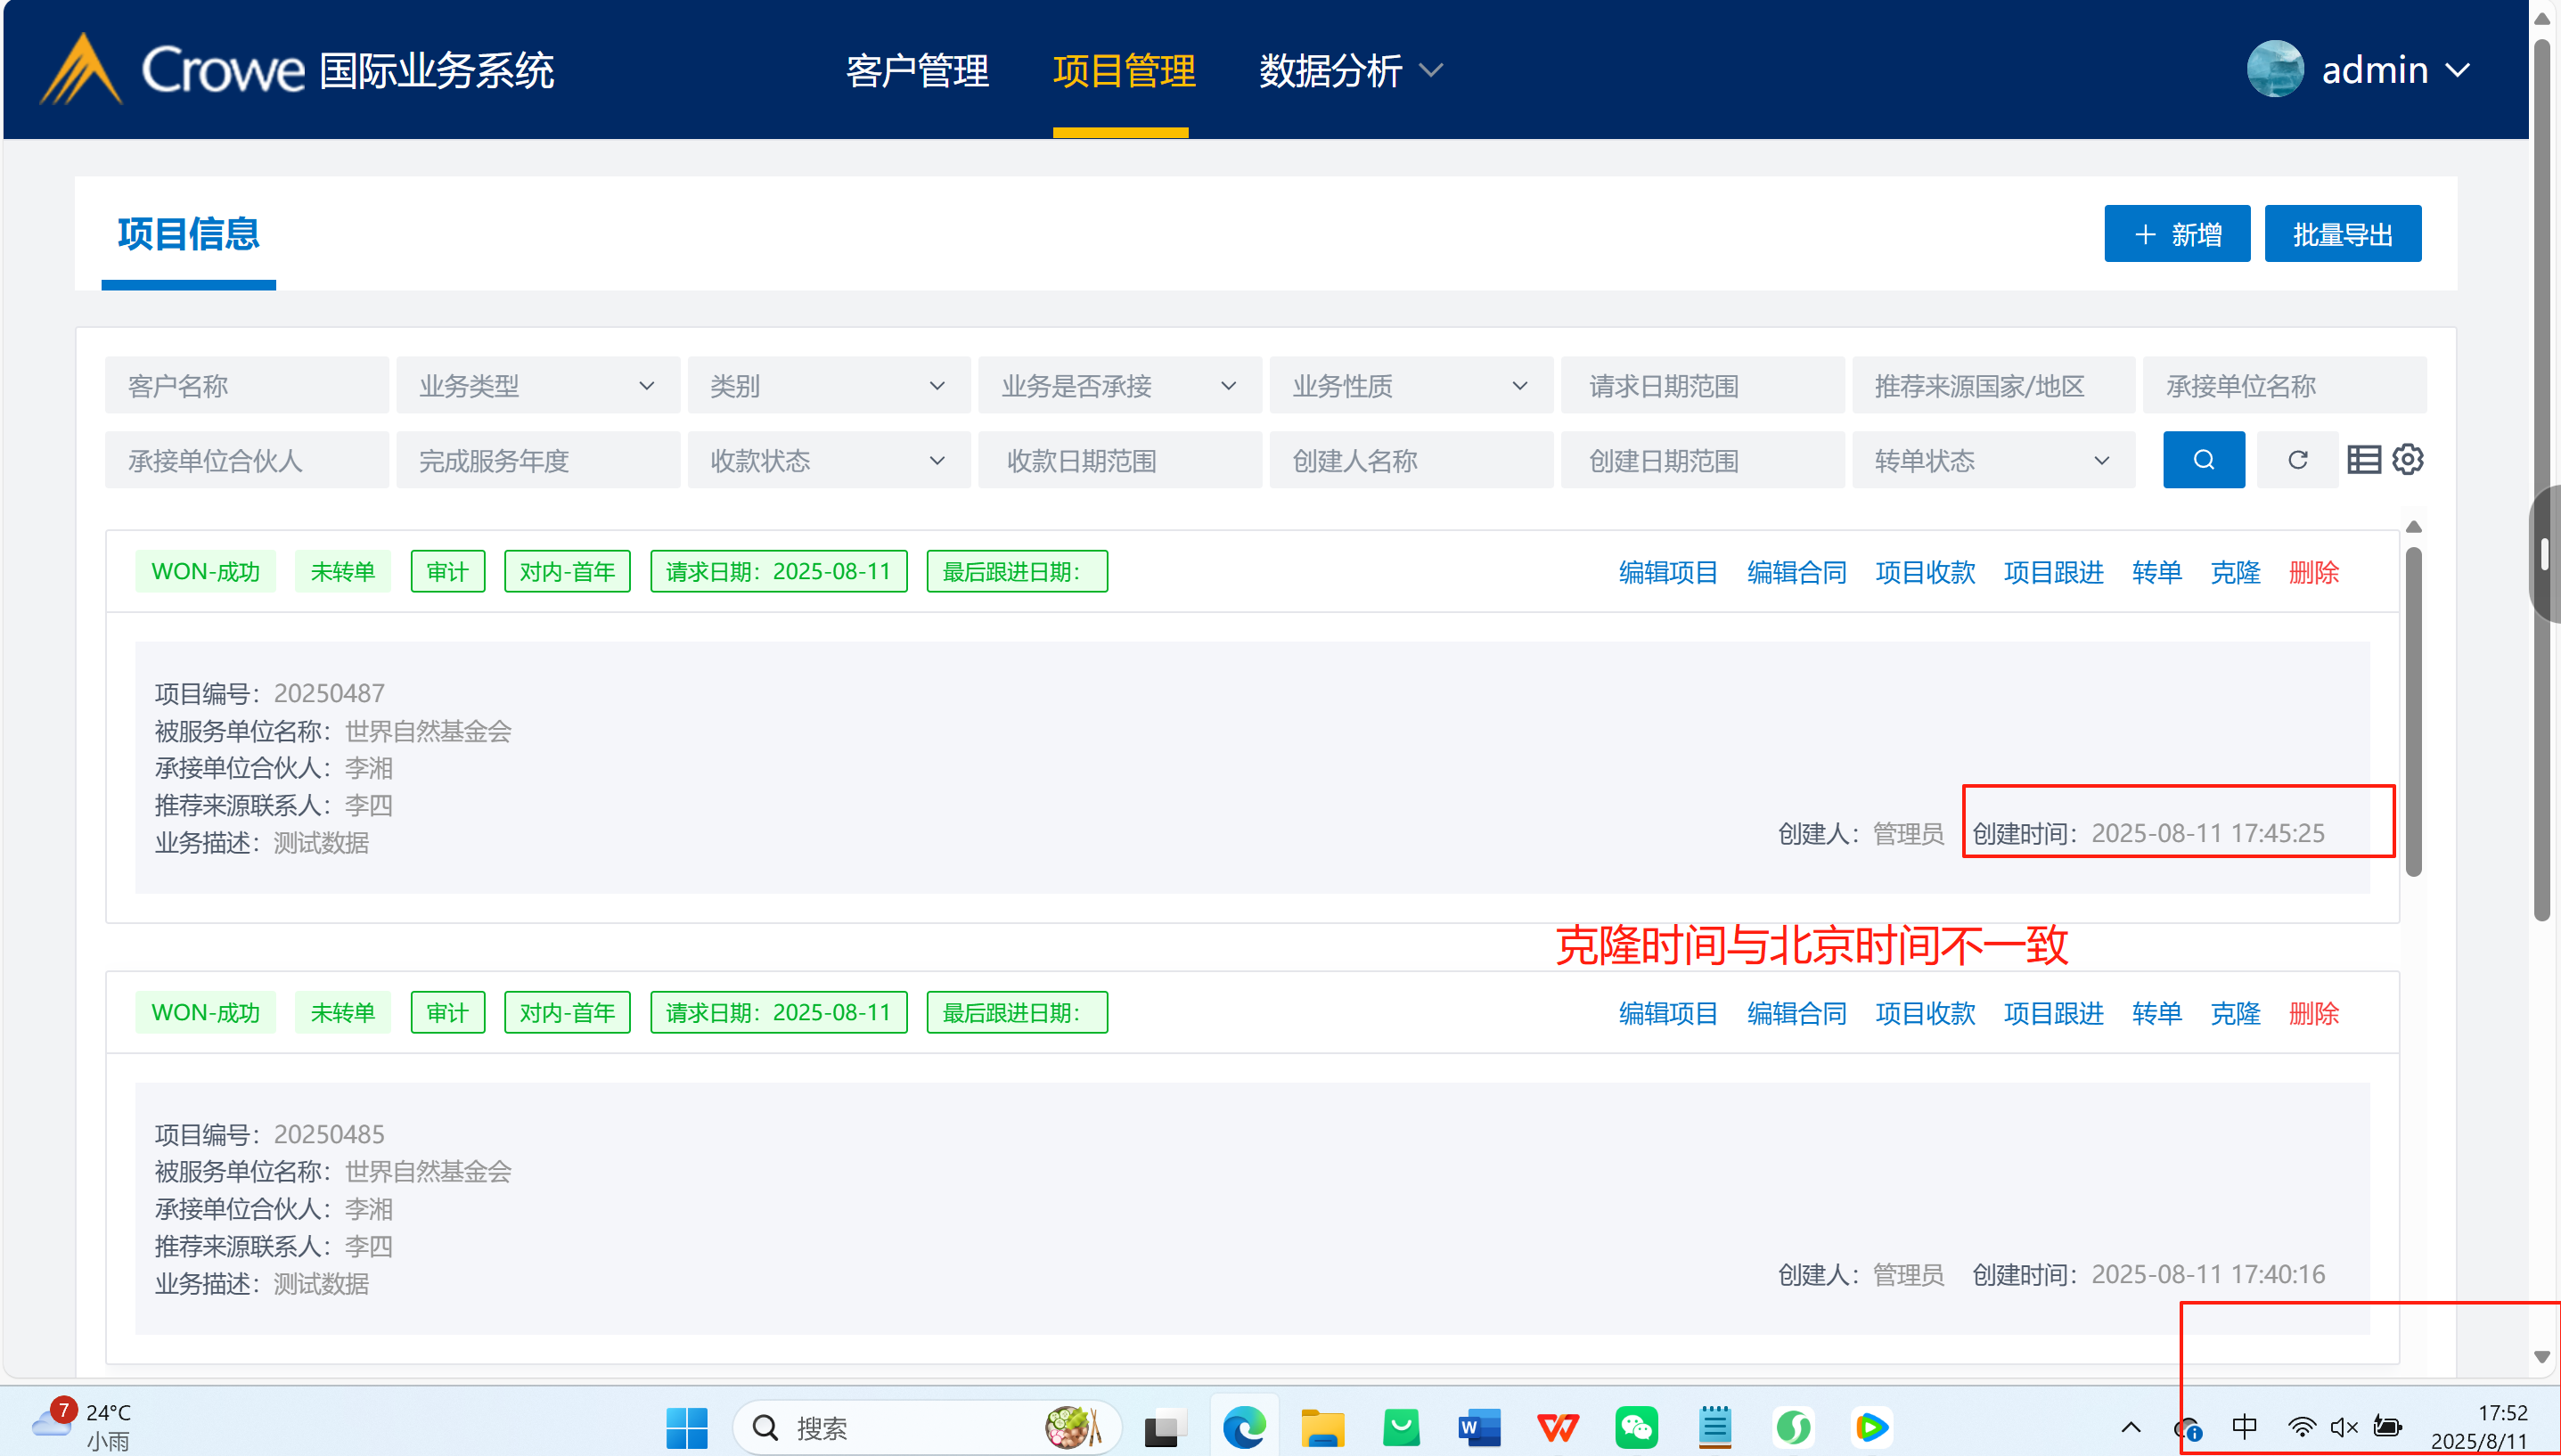Open the 转单状态 dropdown
2561x1456 pixels.
(1992, 461)
